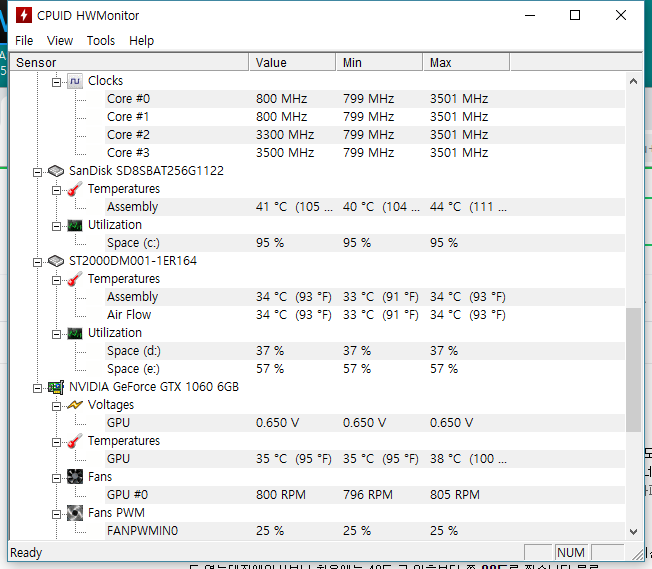Click the thermometer icon under SanDisk drive

pyautogui.click(x=75, y=189)
